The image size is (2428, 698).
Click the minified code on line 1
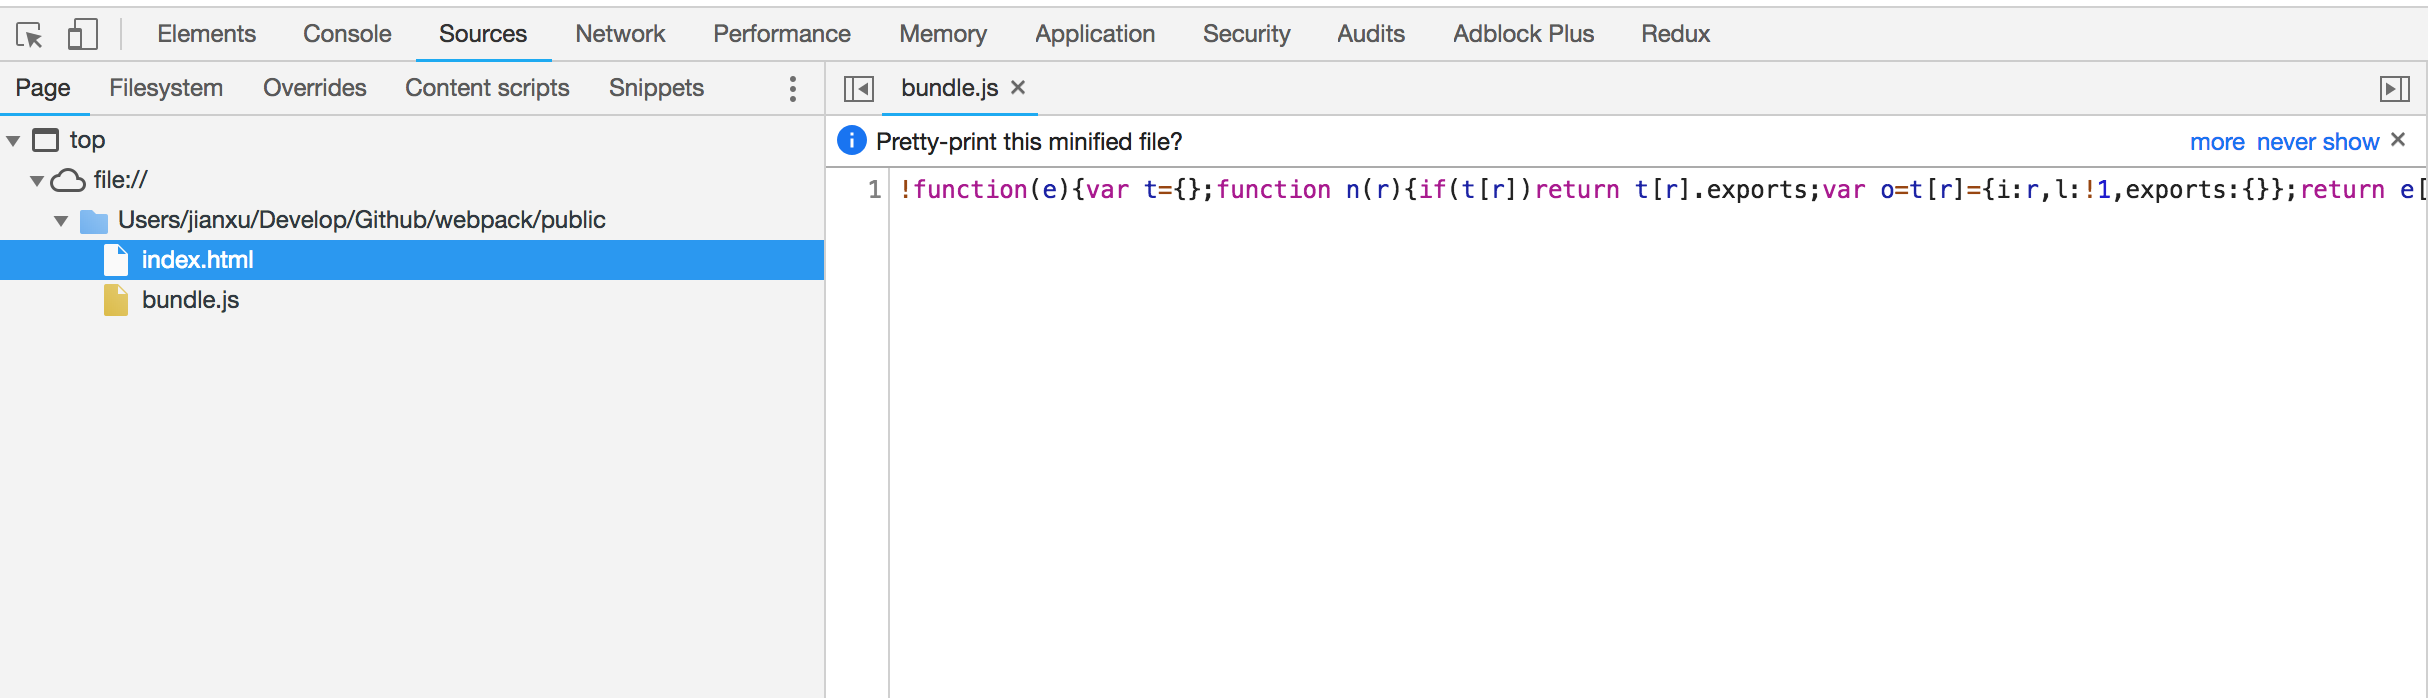tap(1662, 189)
